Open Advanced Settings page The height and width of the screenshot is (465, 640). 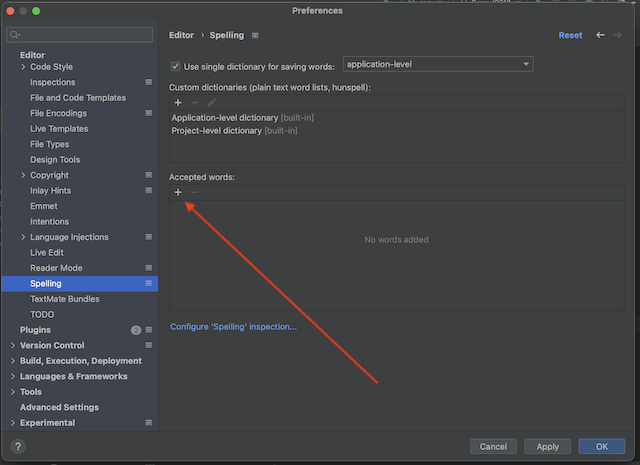(x=59, y=407)
